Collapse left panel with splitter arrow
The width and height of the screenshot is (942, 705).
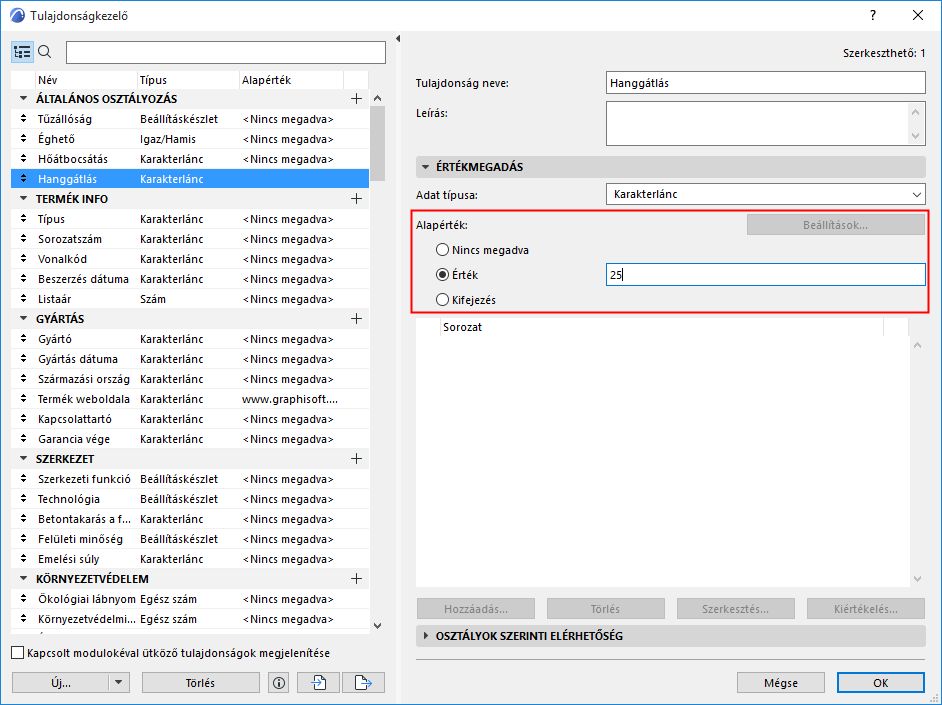[398, 39]
